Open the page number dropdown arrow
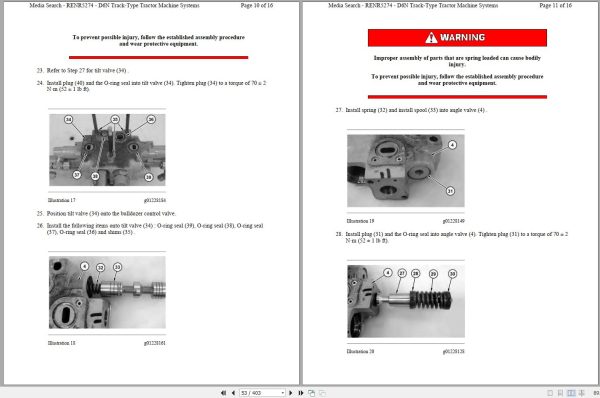The image size is (600, 398). coord(283,393)
